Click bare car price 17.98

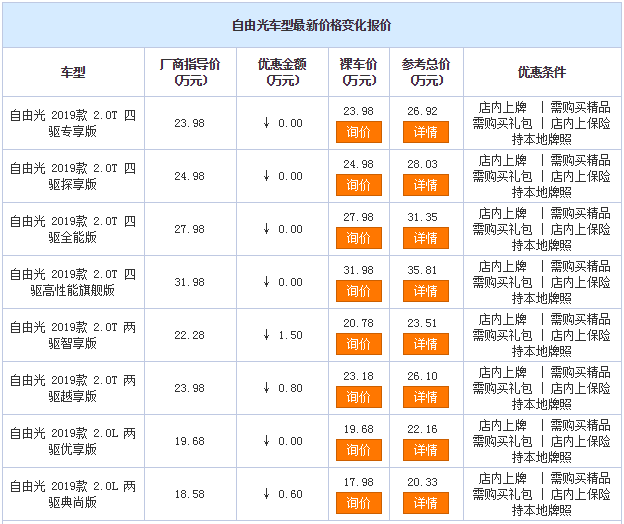[x=359, y=482]
